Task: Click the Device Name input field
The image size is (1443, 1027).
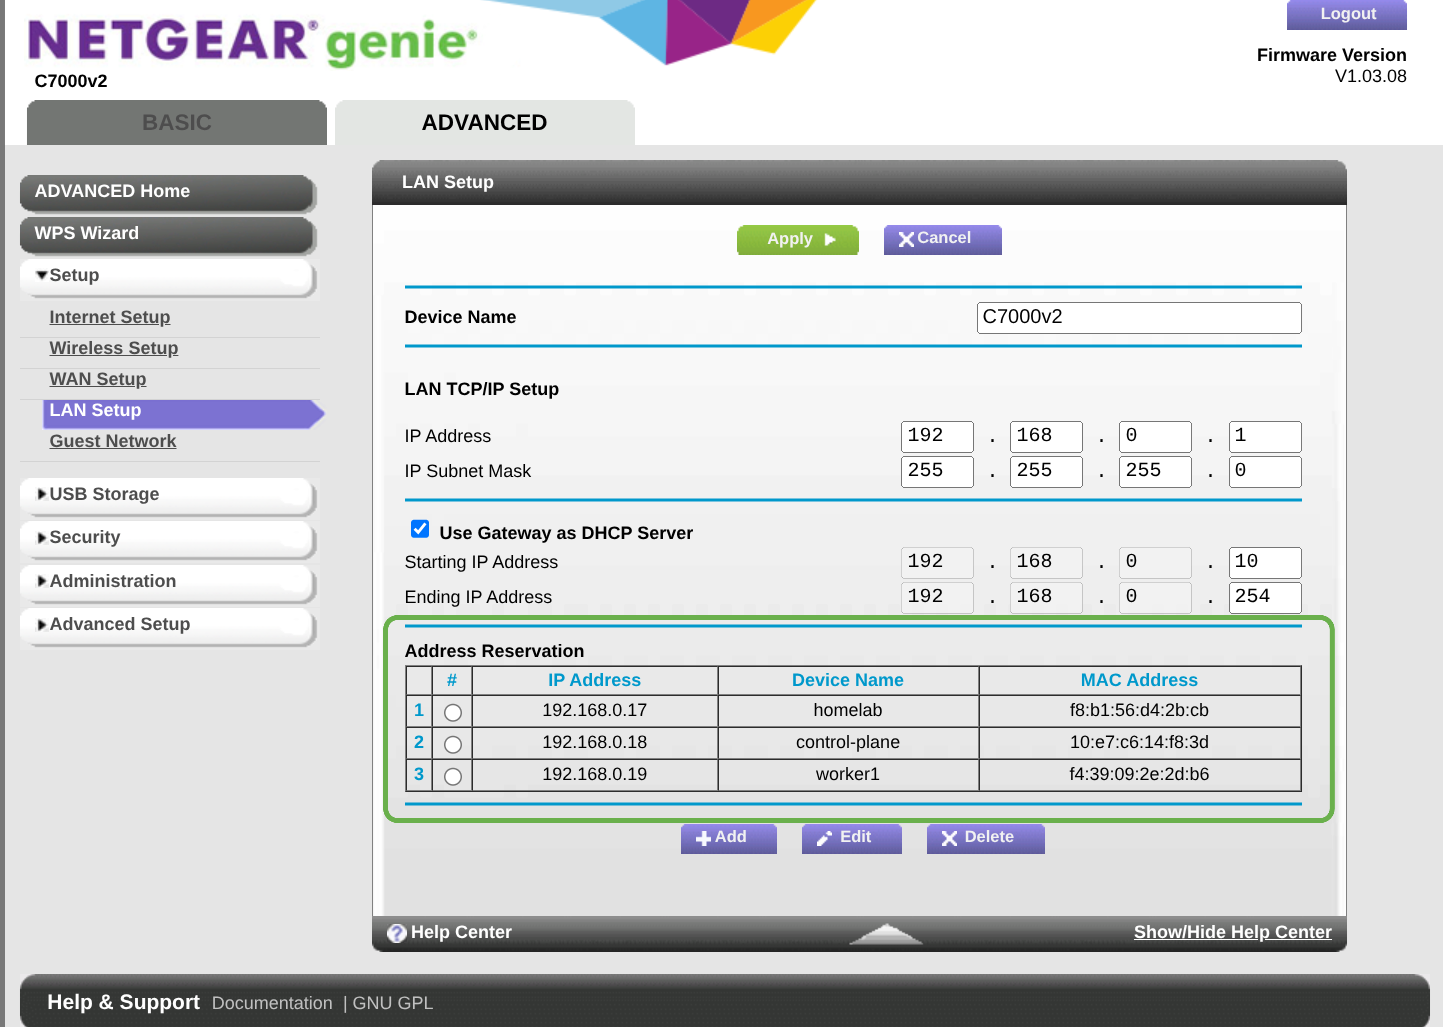Action: click(x=1138, y=317)
